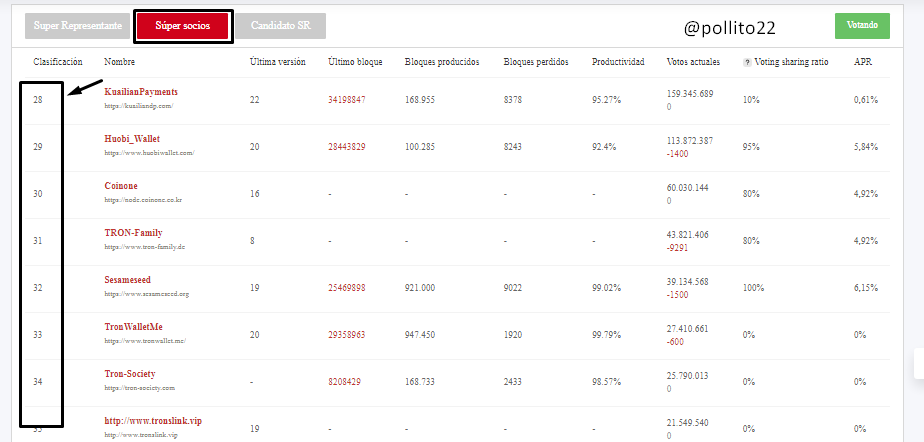Open block 29358963 details
924x442 pixels.
pos(346,335)
